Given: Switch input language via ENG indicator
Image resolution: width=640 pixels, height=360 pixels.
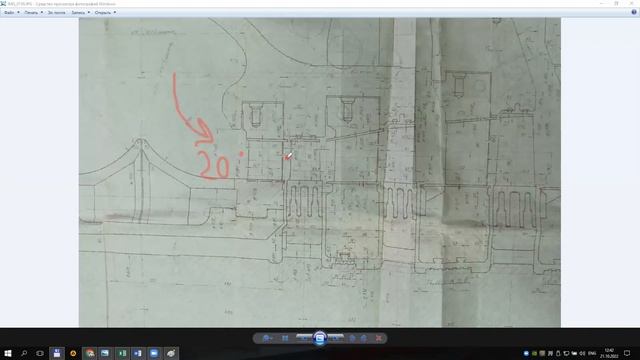Looking at the screenshot, I should coord(592,353).
